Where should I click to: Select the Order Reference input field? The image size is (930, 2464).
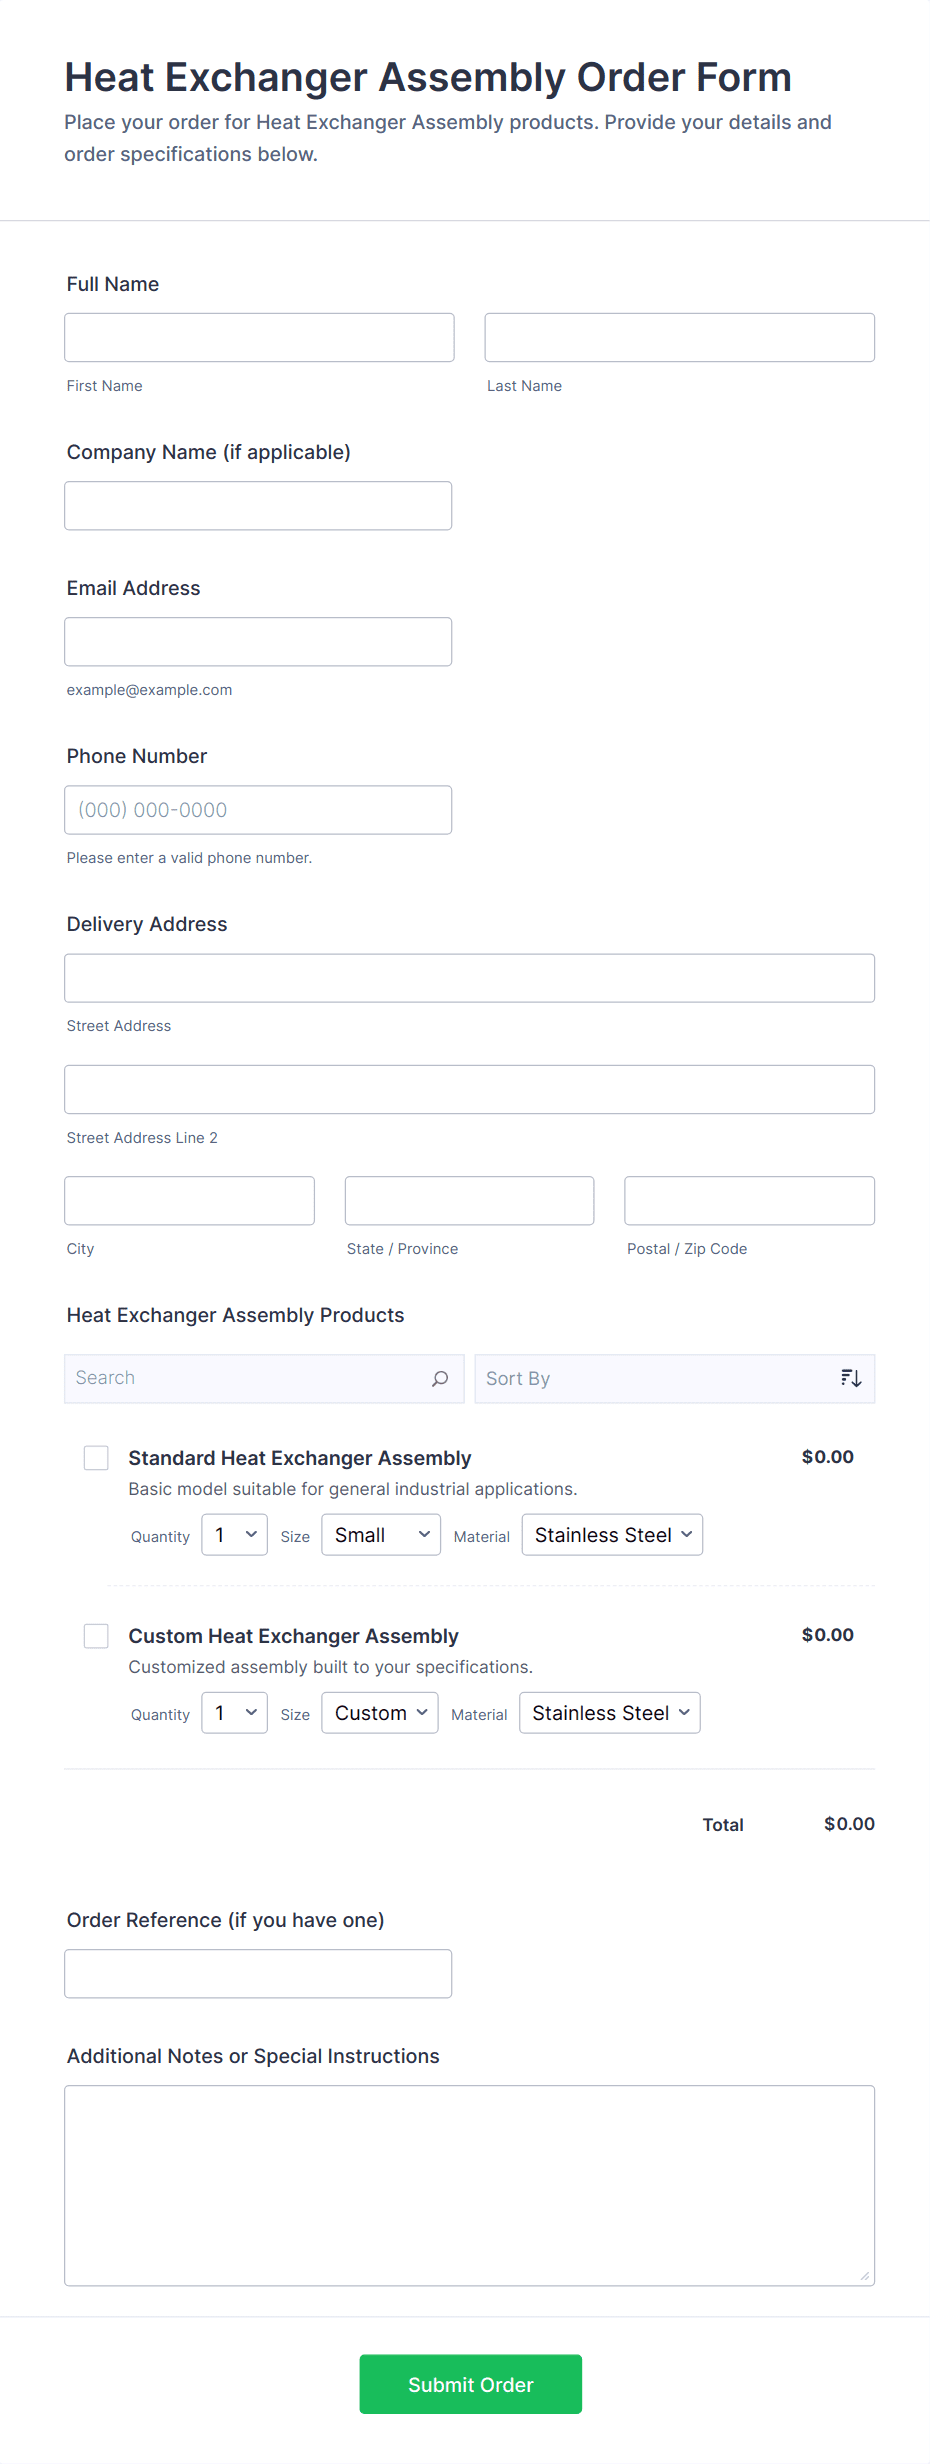[x=258, y=1974]
